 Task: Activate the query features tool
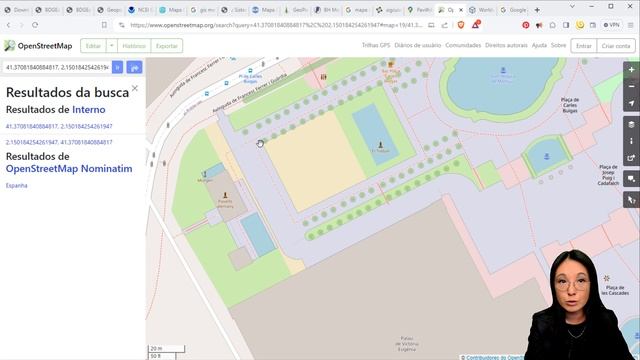coord(631,200)
